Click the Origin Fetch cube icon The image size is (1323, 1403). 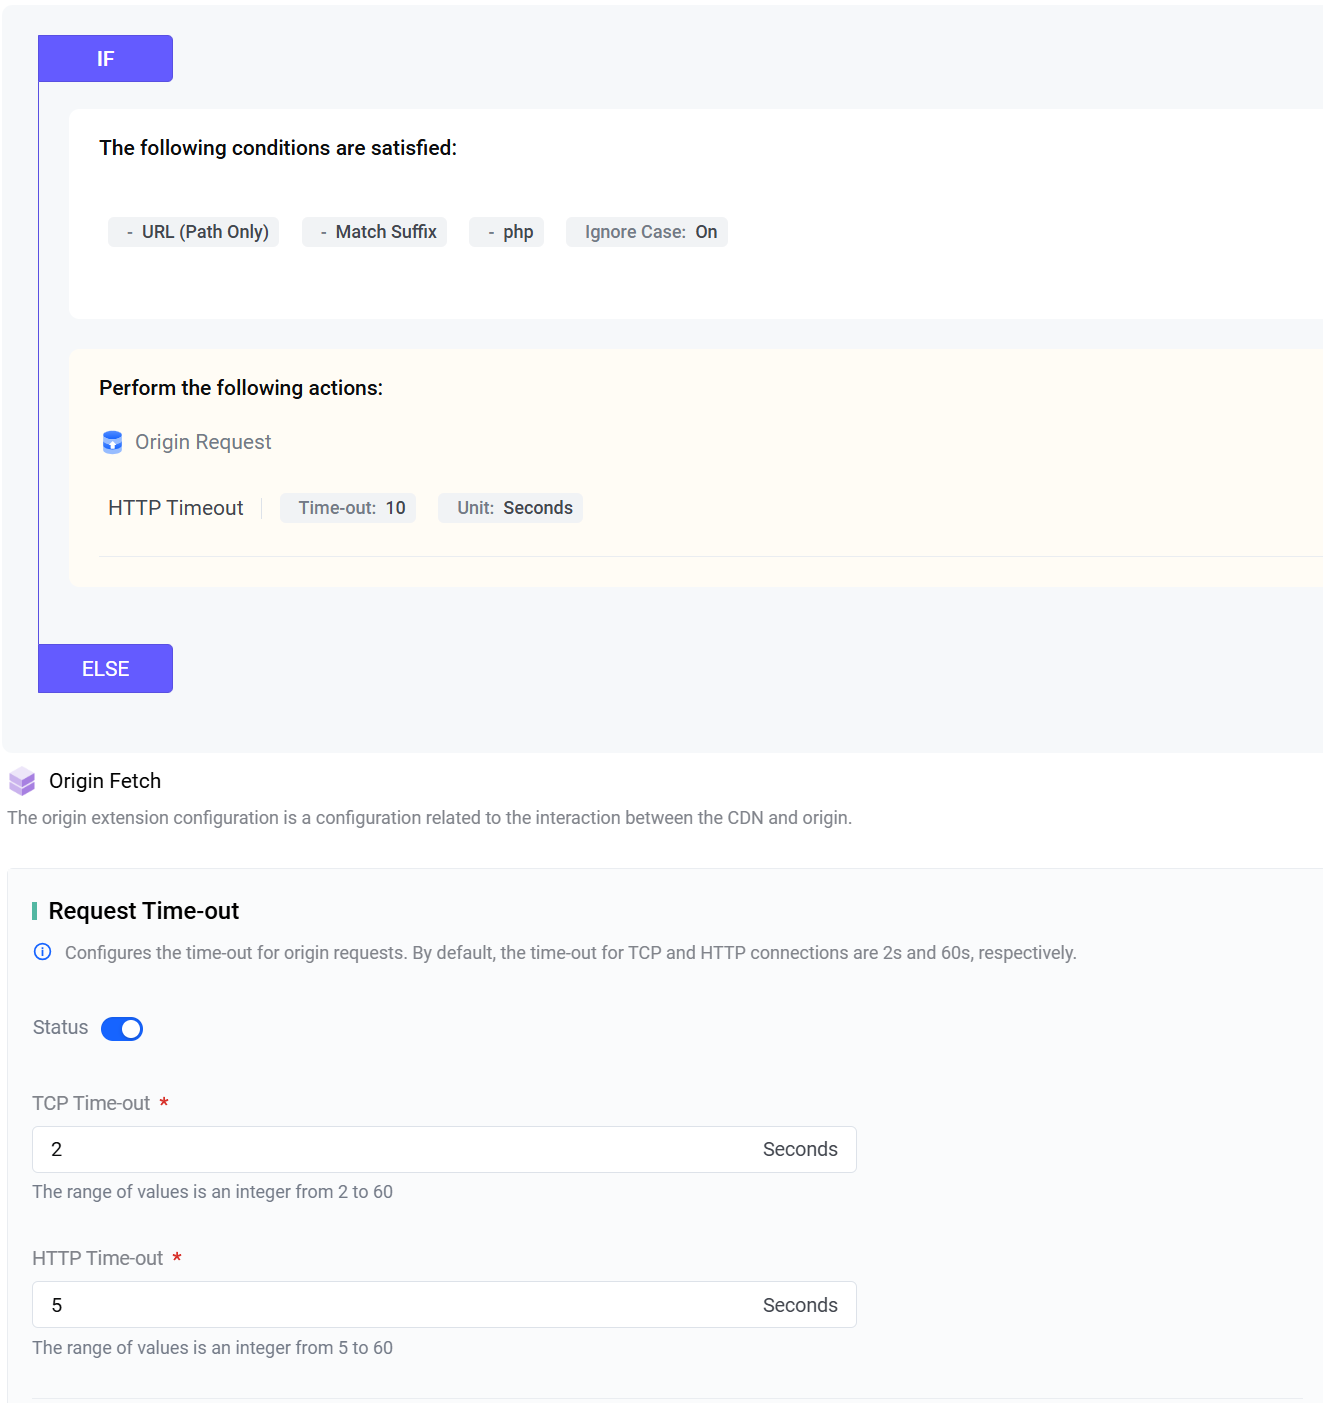22,782
